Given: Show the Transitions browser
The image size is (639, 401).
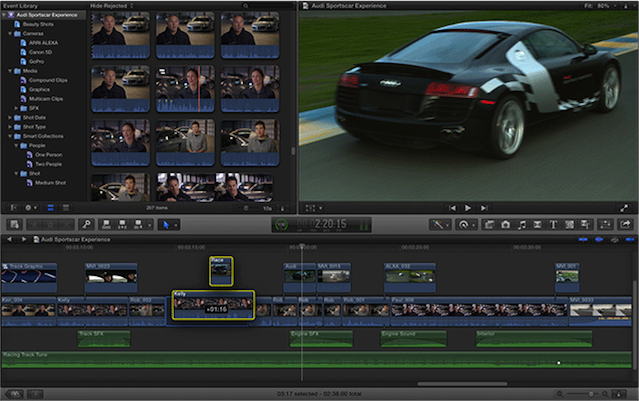Looking at the screenshot, I should 538,225.
